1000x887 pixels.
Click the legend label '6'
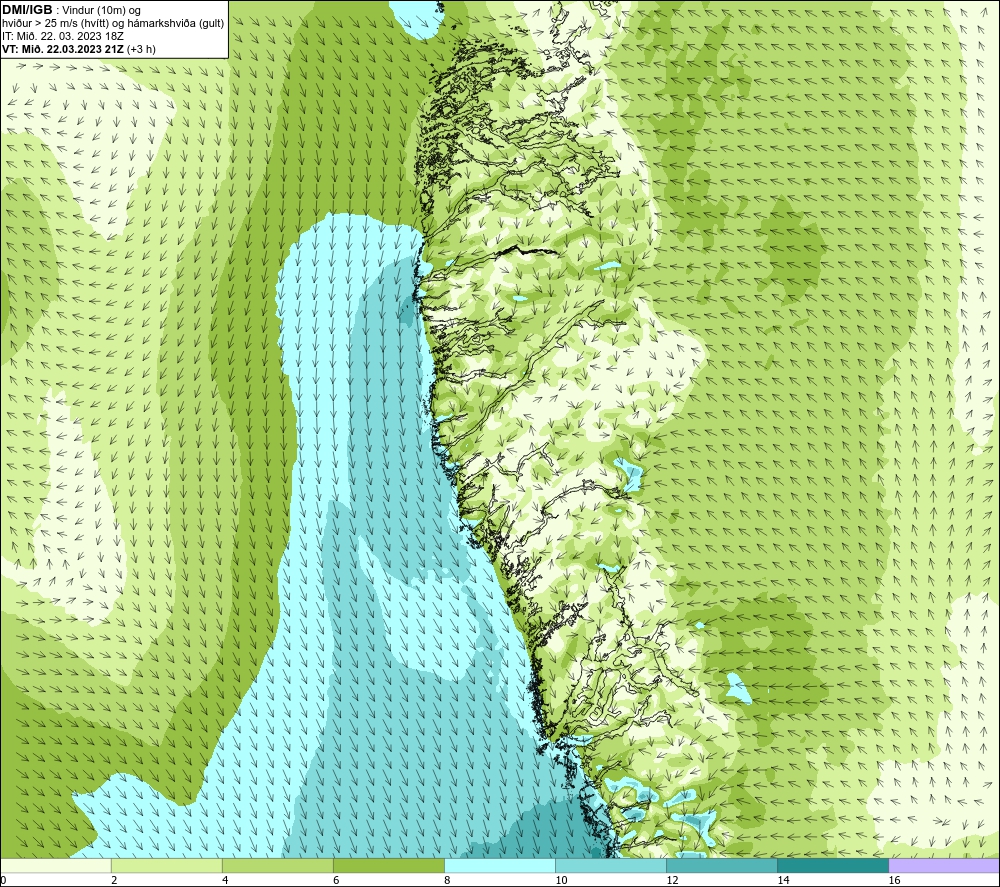(336, 880)
